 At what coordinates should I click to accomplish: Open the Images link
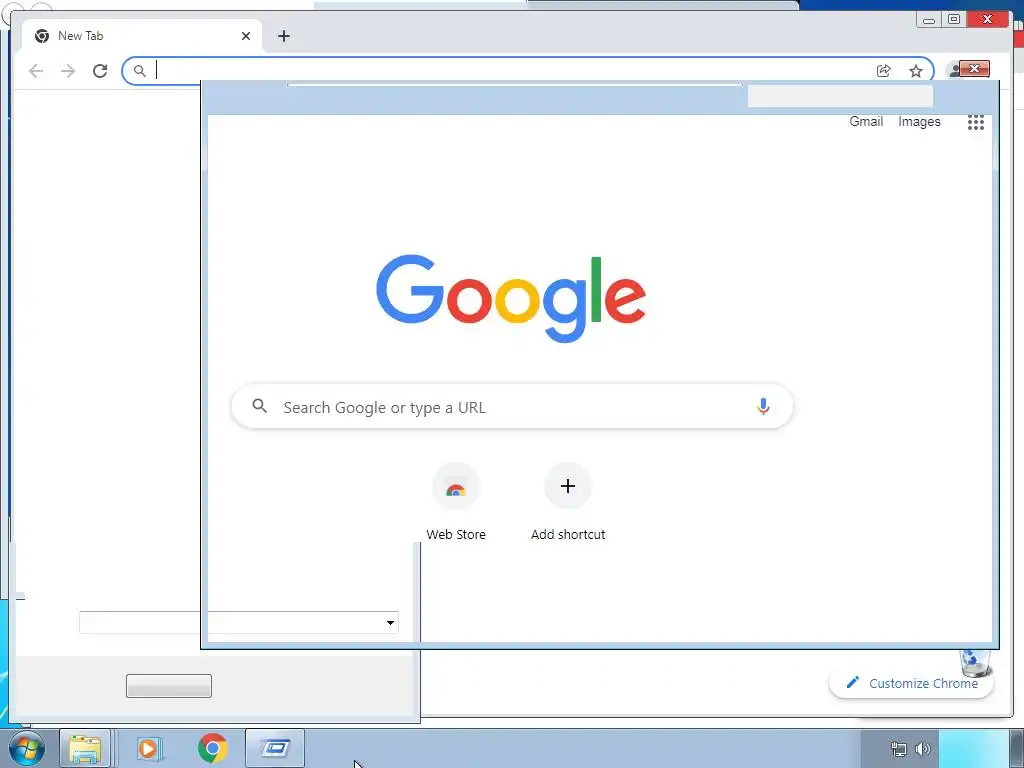[x=919, y=121]
